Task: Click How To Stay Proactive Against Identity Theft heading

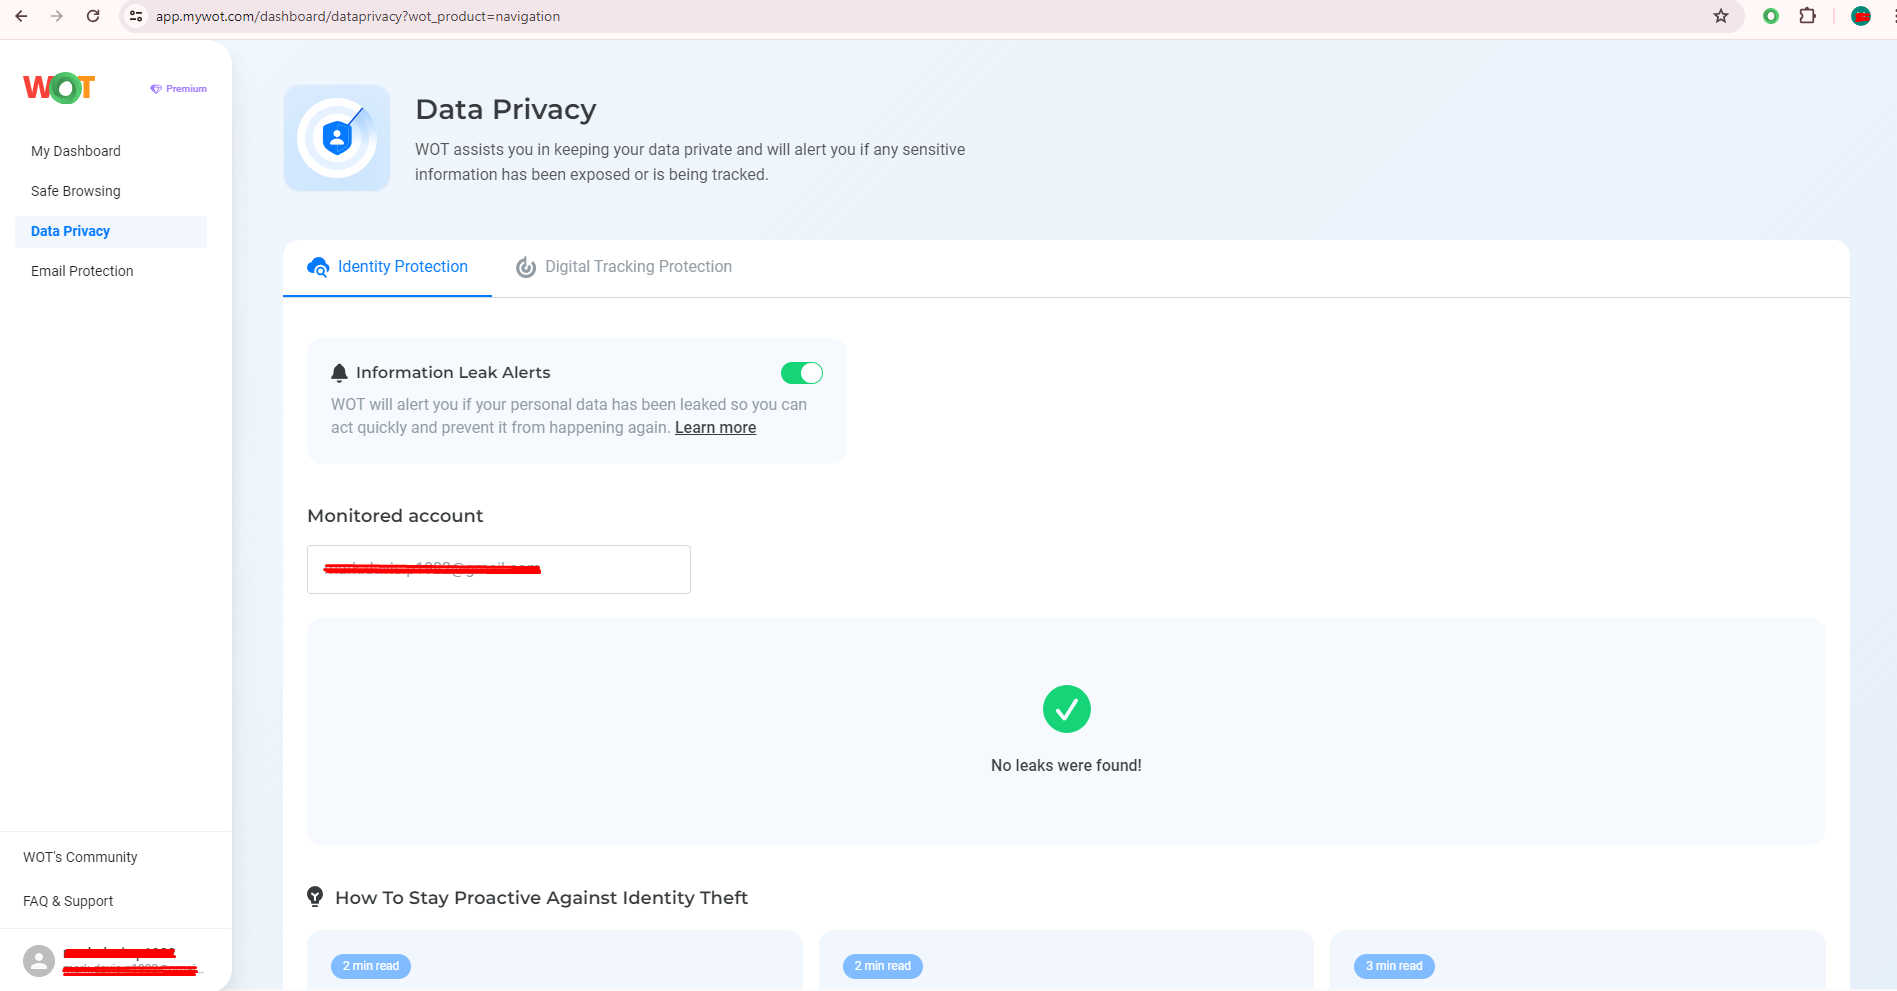Action: point(541,898)
